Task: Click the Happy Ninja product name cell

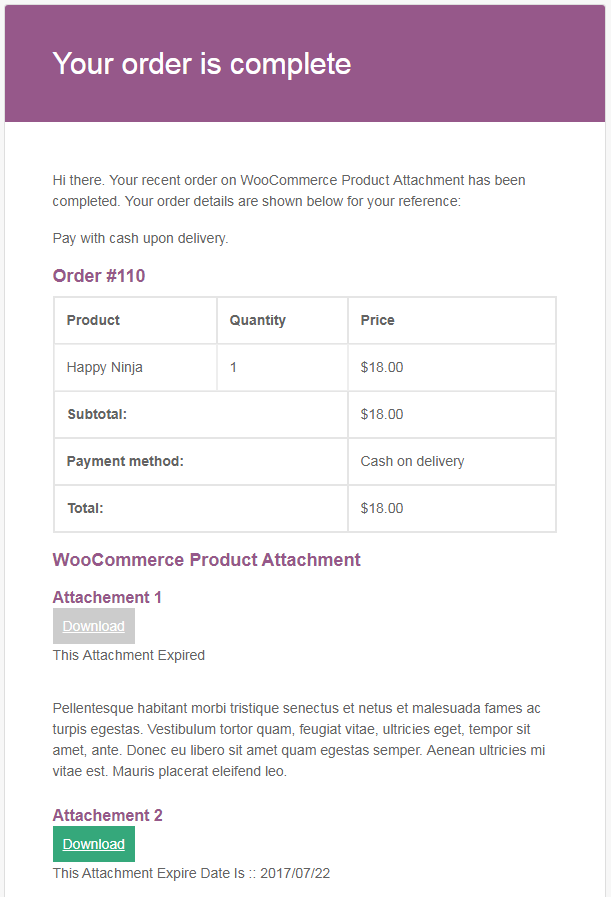Action: click(x=136, y=367)
